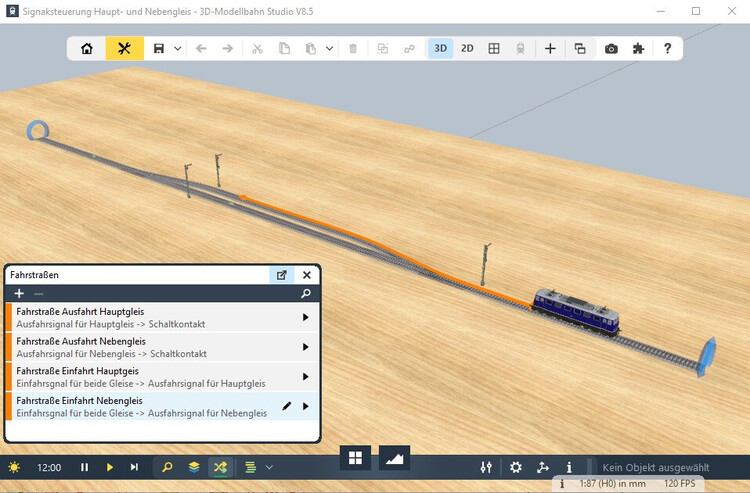Open the tools/wrench editing mode
Image resolution: width=750 pixels, height=493 pixels.
[124, 48]
